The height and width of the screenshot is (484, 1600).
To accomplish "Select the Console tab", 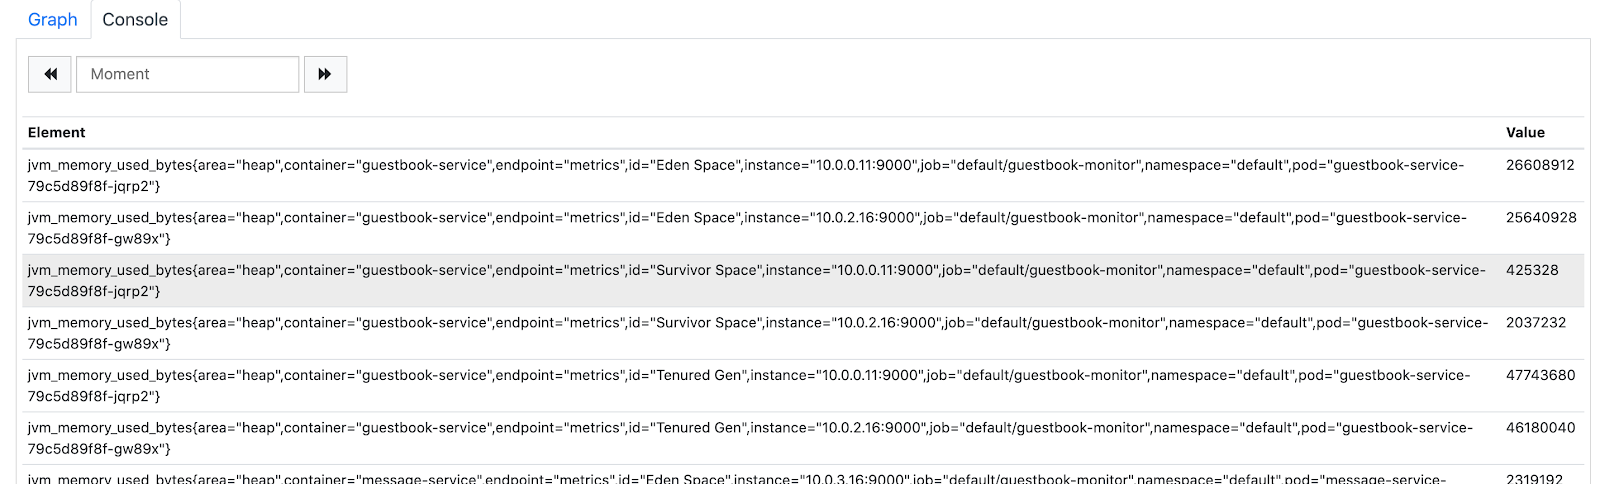I will click(135, 20).
